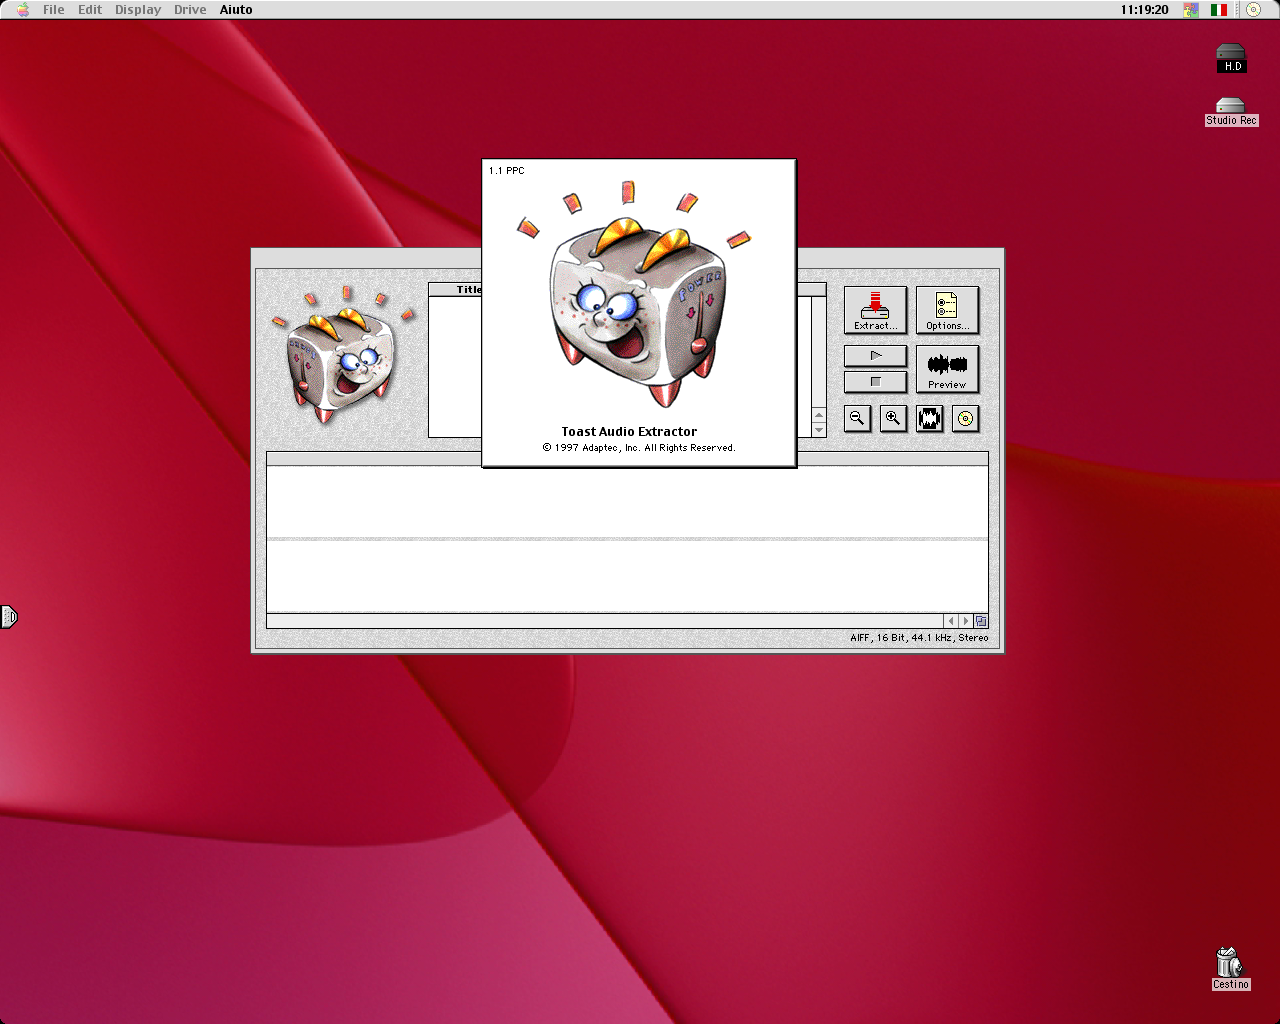The width and height of the screenshot is (1280, 1024).
Task: Click the 1997 Adaptec copyright line
Action: (x=639, y=448)
